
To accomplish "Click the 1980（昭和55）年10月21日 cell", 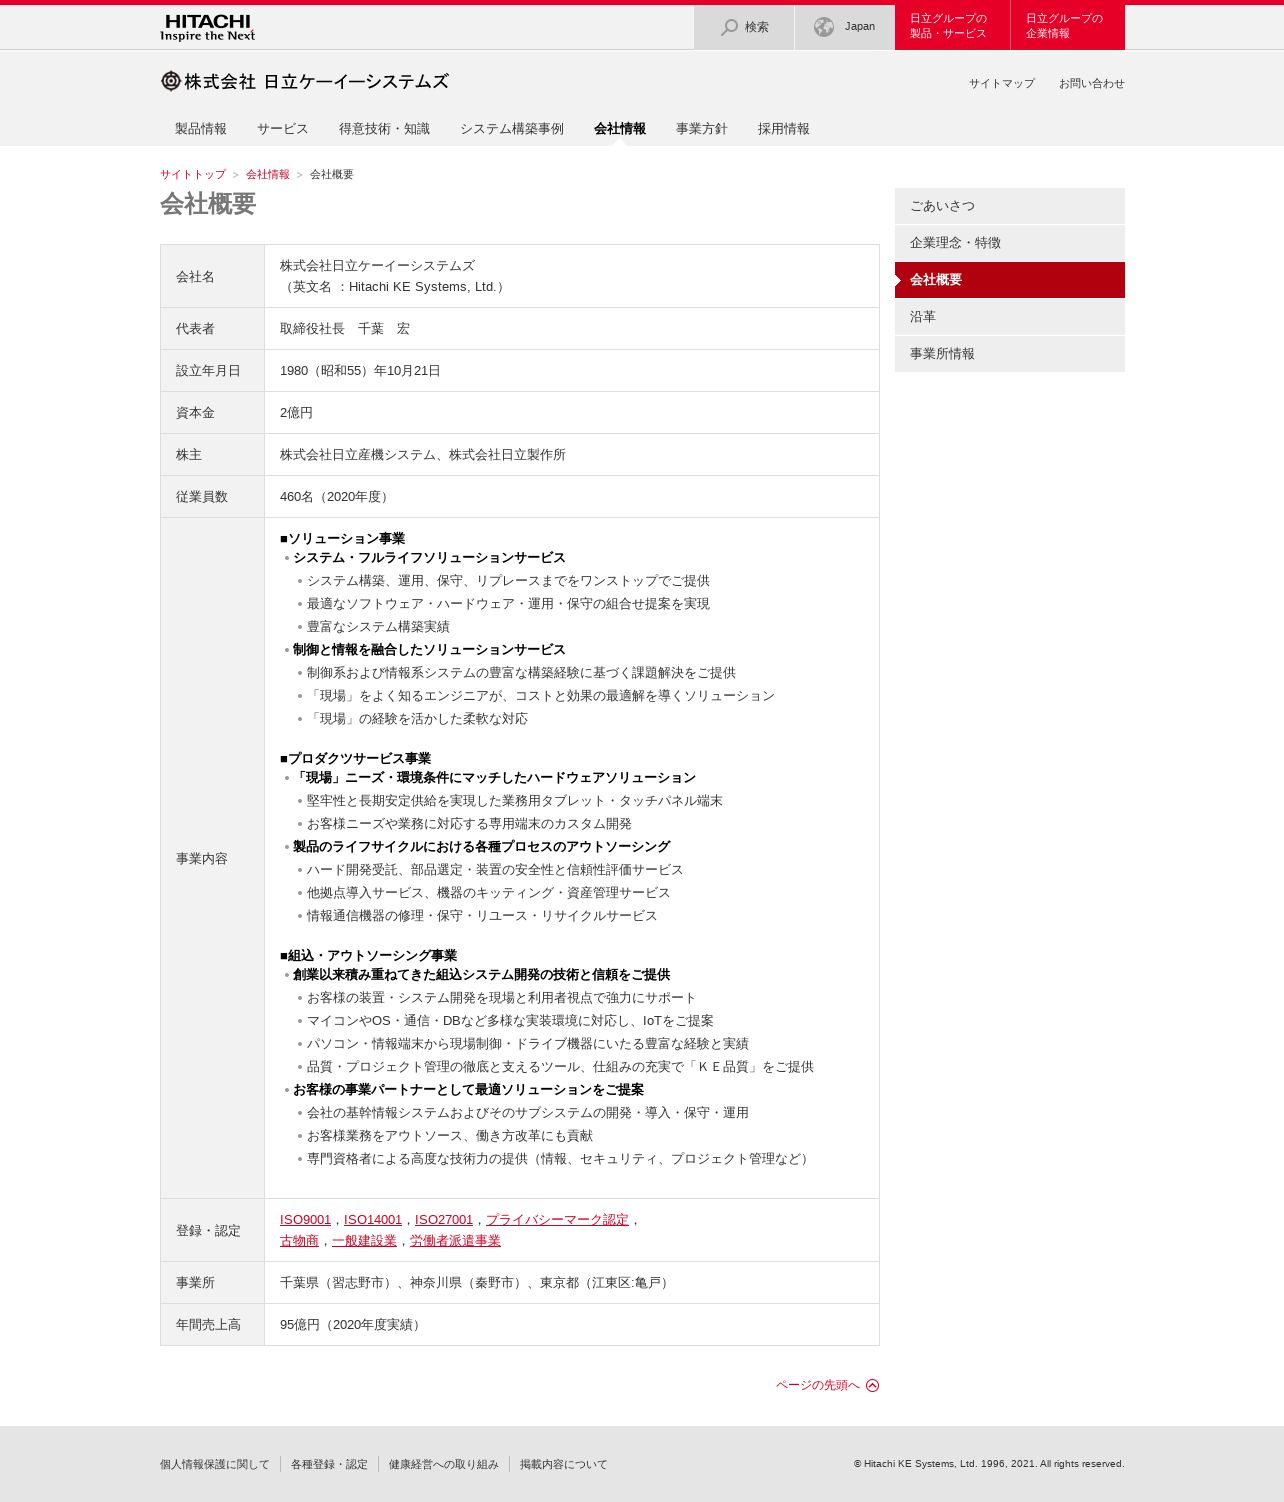I will [x=572, y=371].
